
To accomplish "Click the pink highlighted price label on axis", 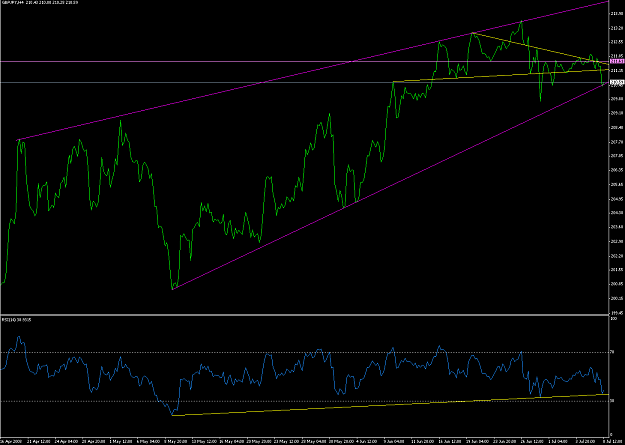I will 617,61.
